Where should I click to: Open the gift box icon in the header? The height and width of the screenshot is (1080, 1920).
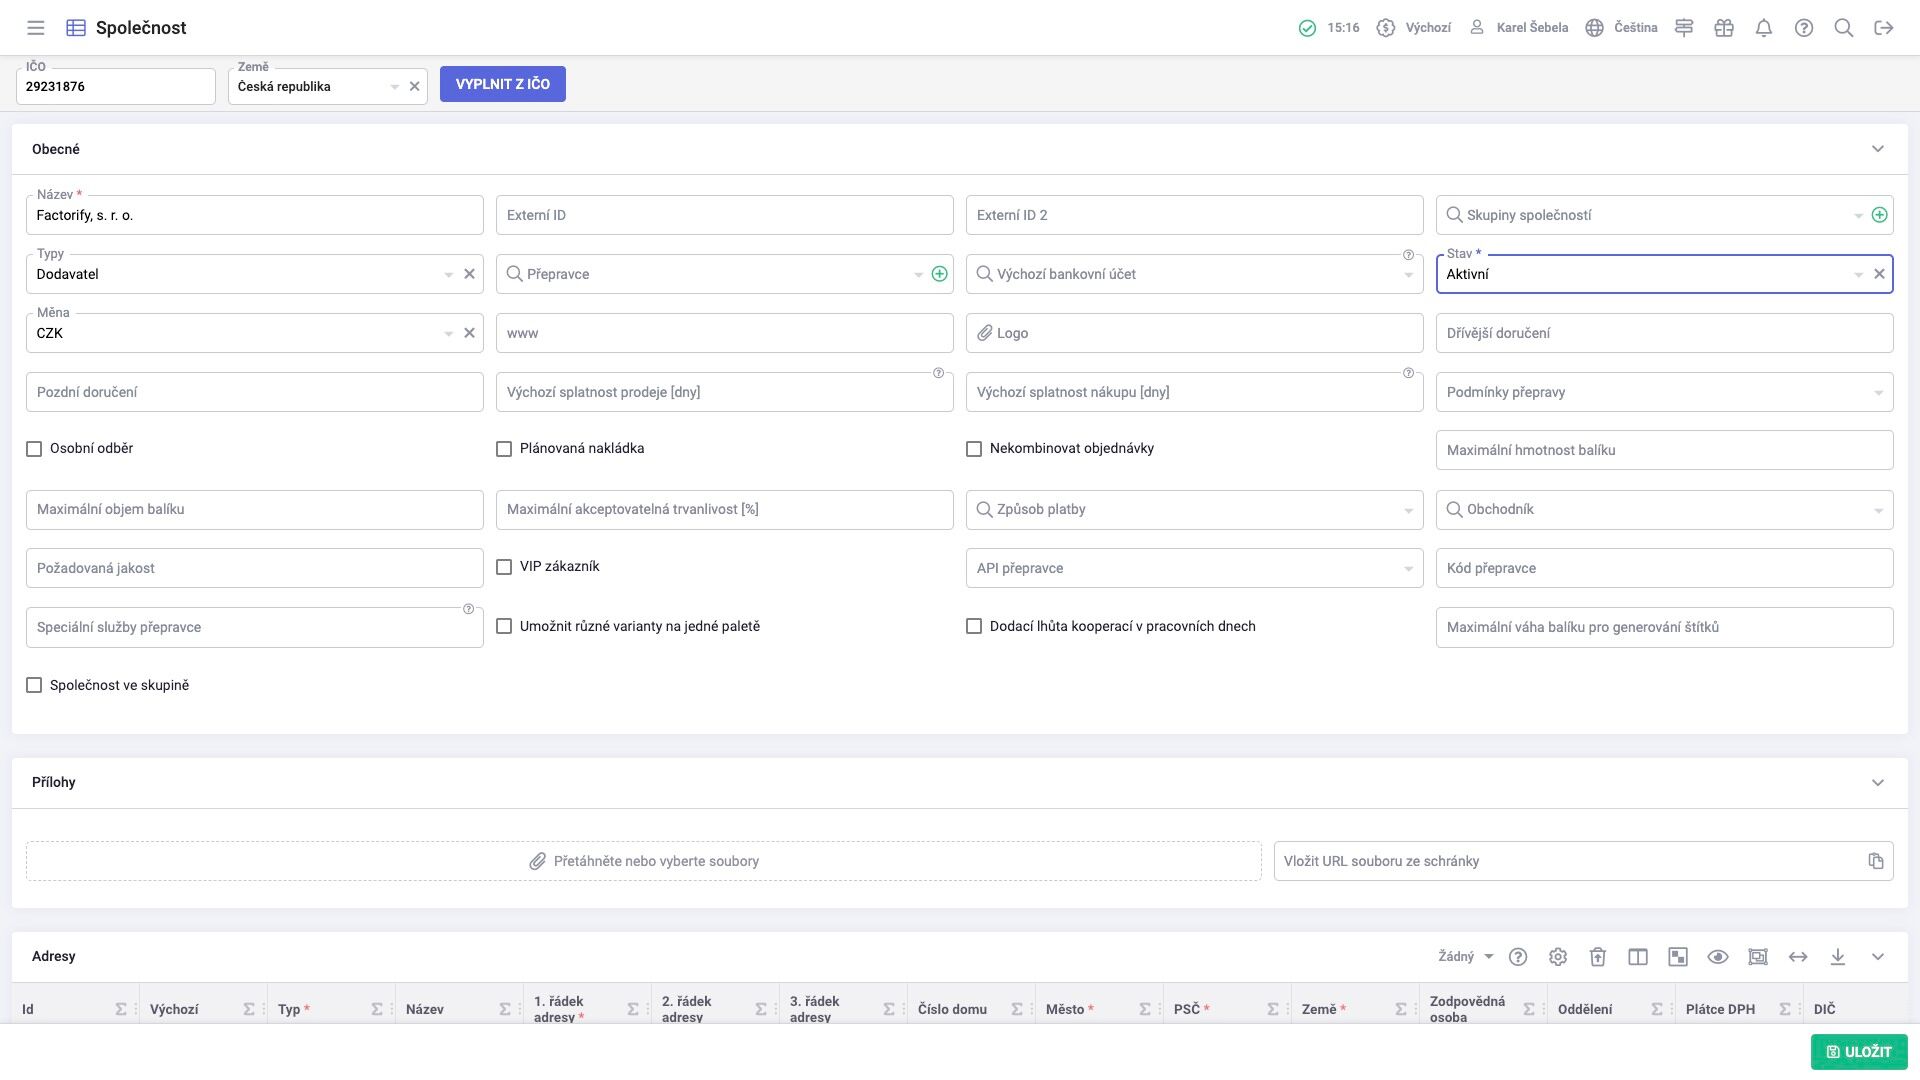[x=1724, y=28]
